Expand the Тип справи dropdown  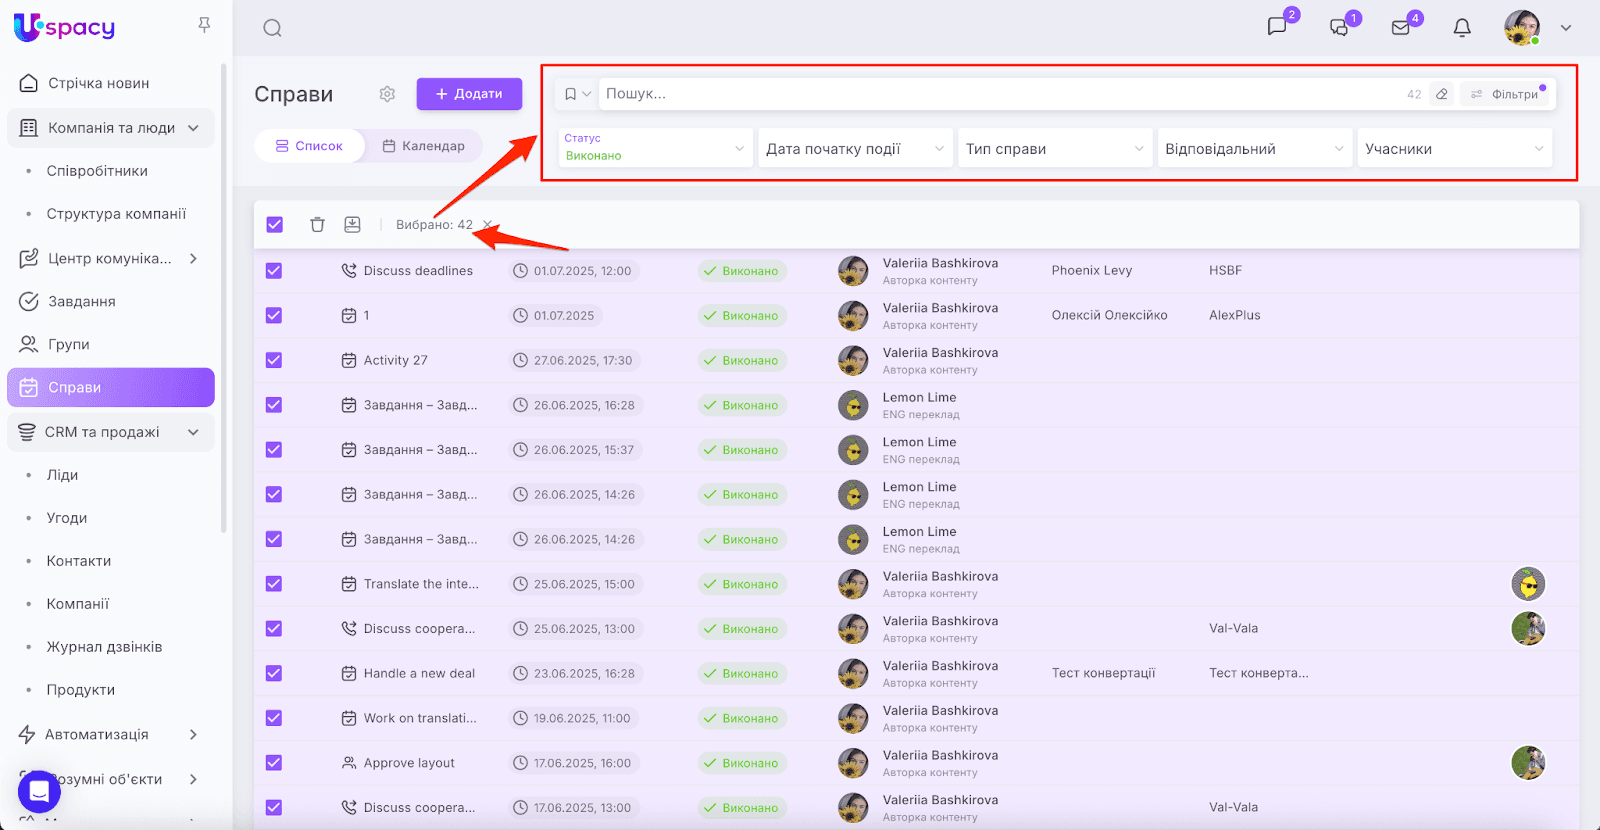click(x=1054, y=149)
